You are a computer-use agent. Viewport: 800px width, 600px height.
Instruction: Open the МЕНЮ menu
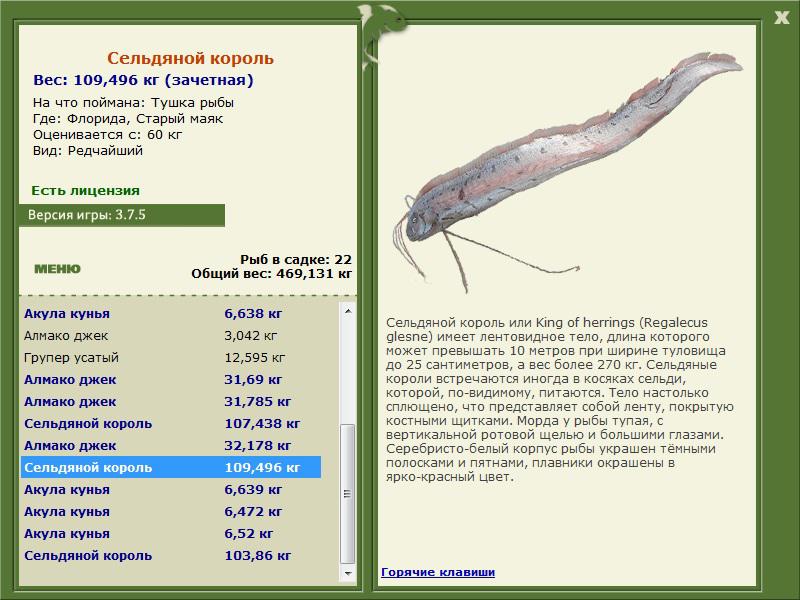pos(57,269)
